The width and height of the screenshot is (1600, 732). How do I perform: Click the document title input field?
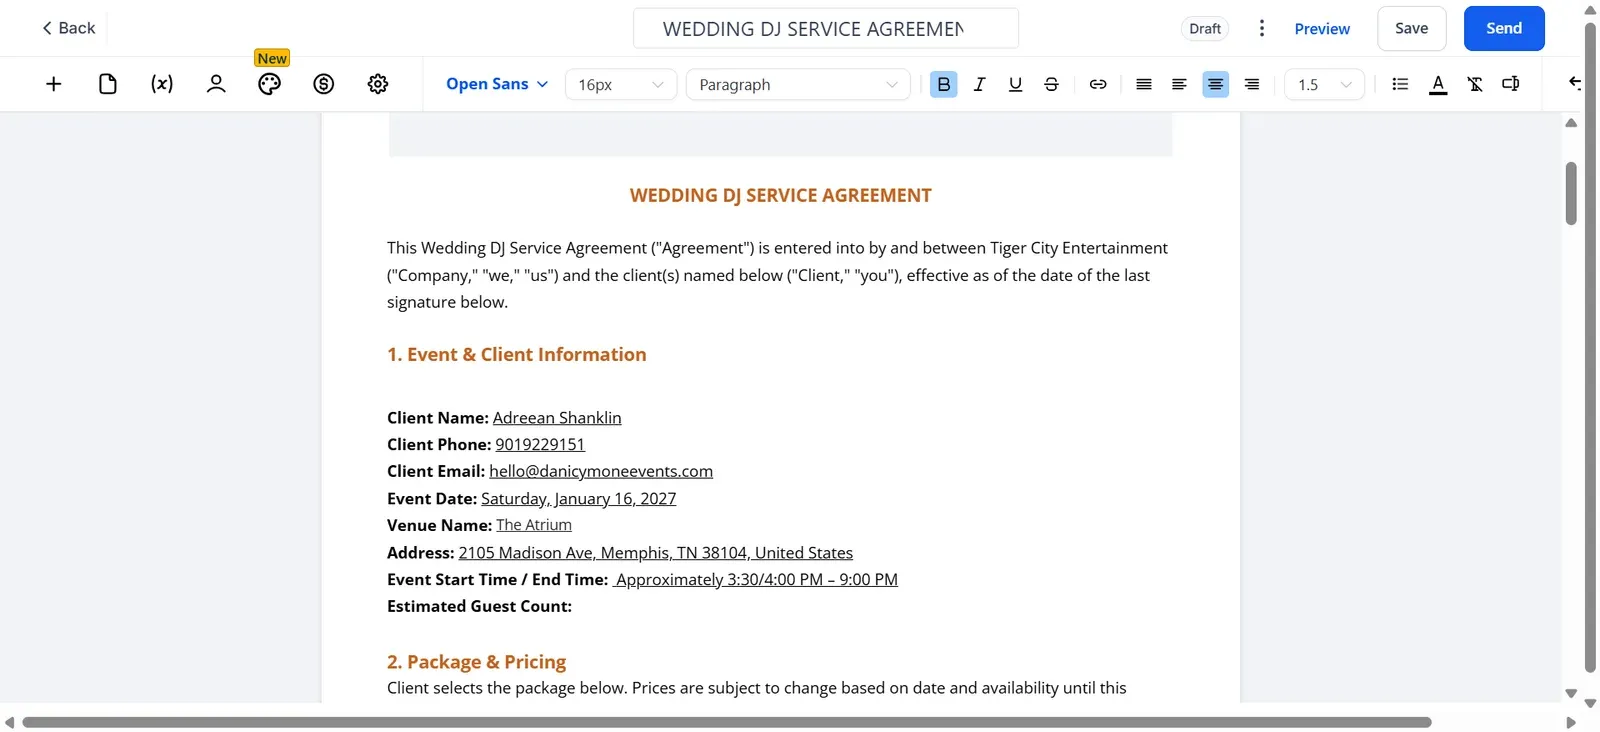point(826,28)
